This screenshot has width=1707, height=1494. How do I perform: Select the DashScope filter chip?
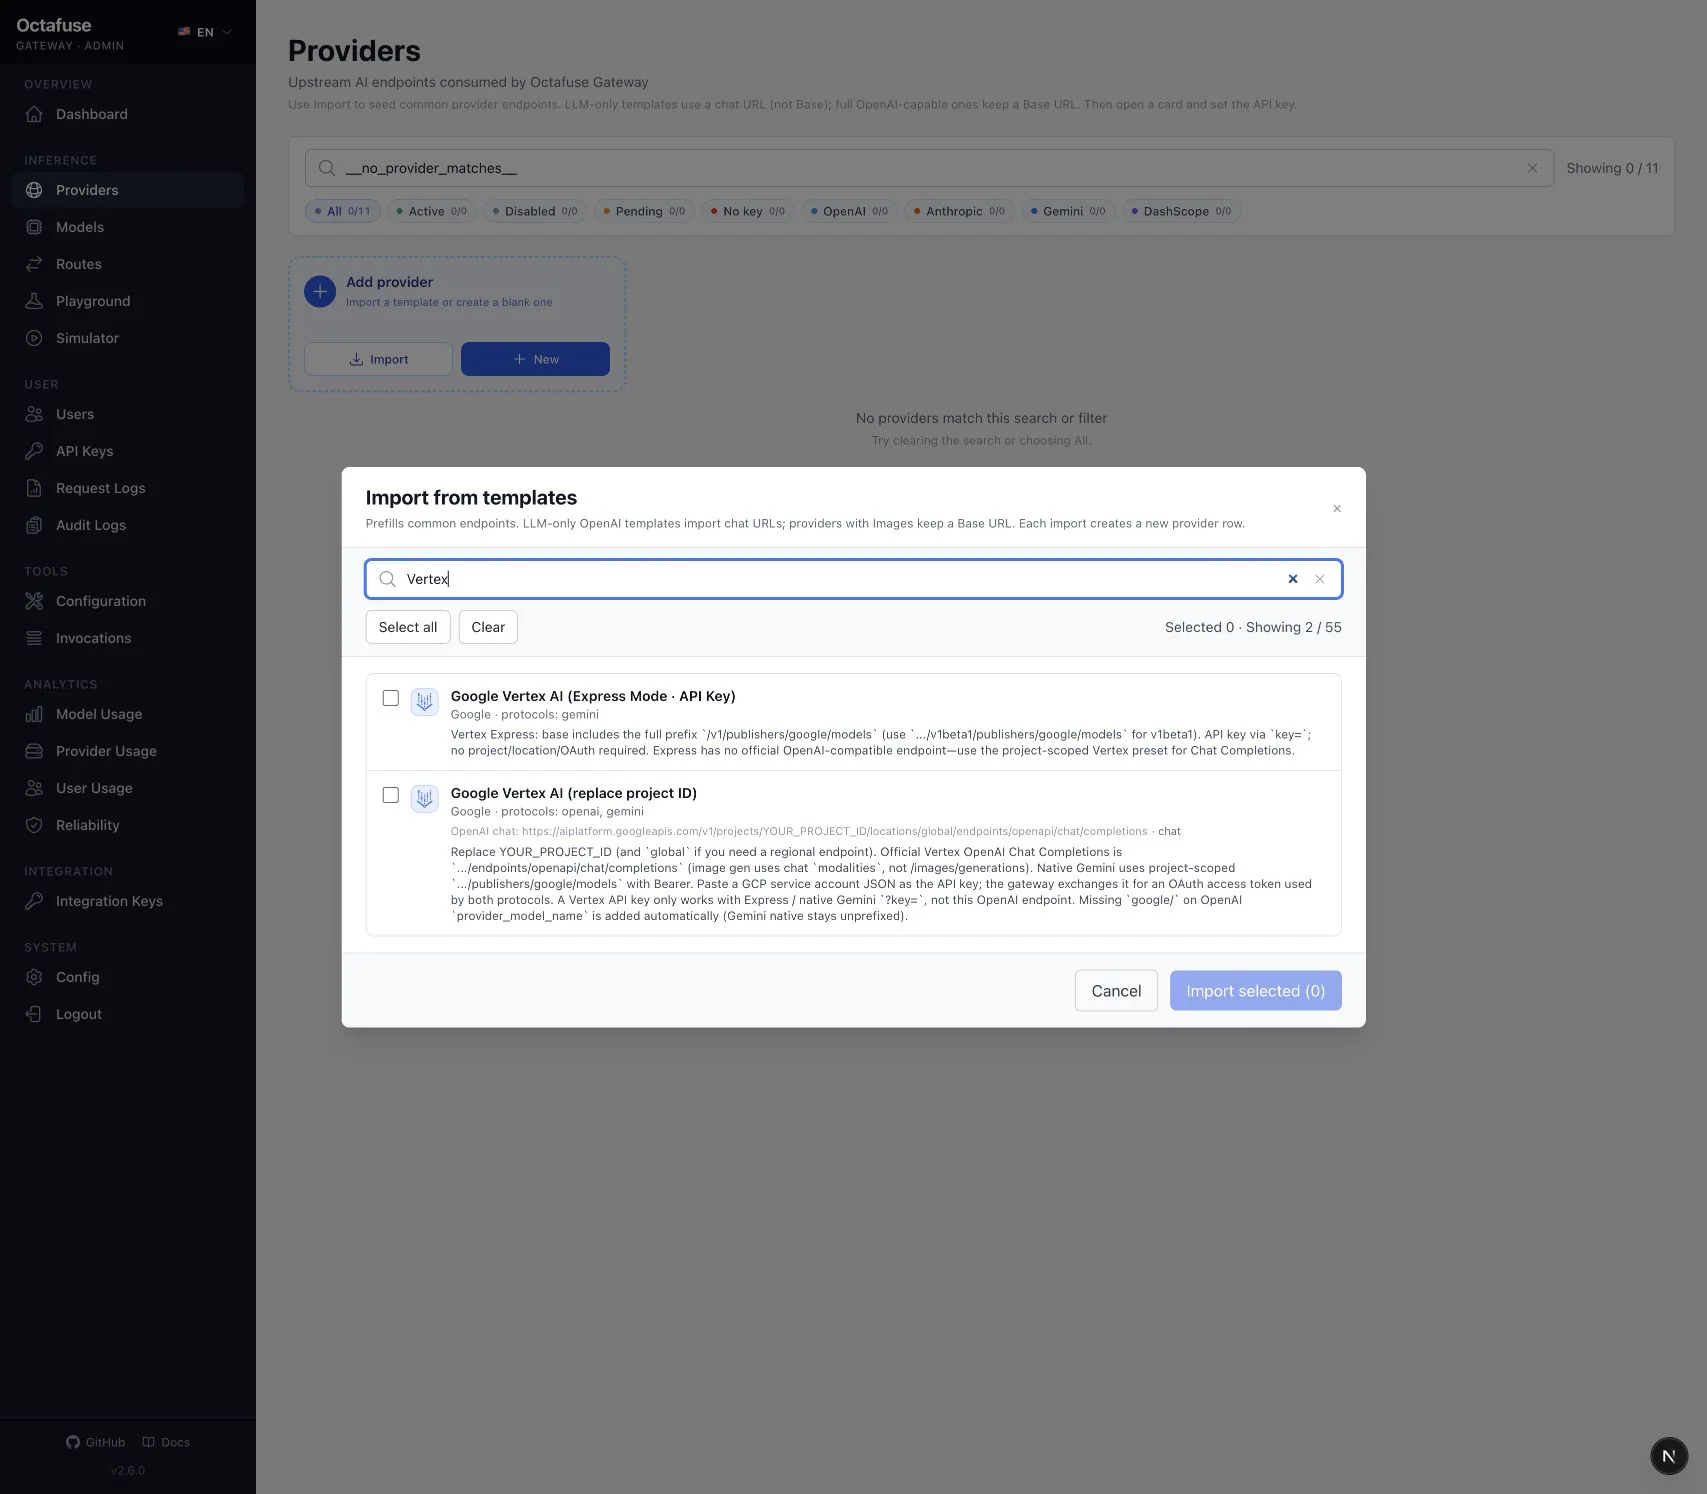(x=1182, y=211)
